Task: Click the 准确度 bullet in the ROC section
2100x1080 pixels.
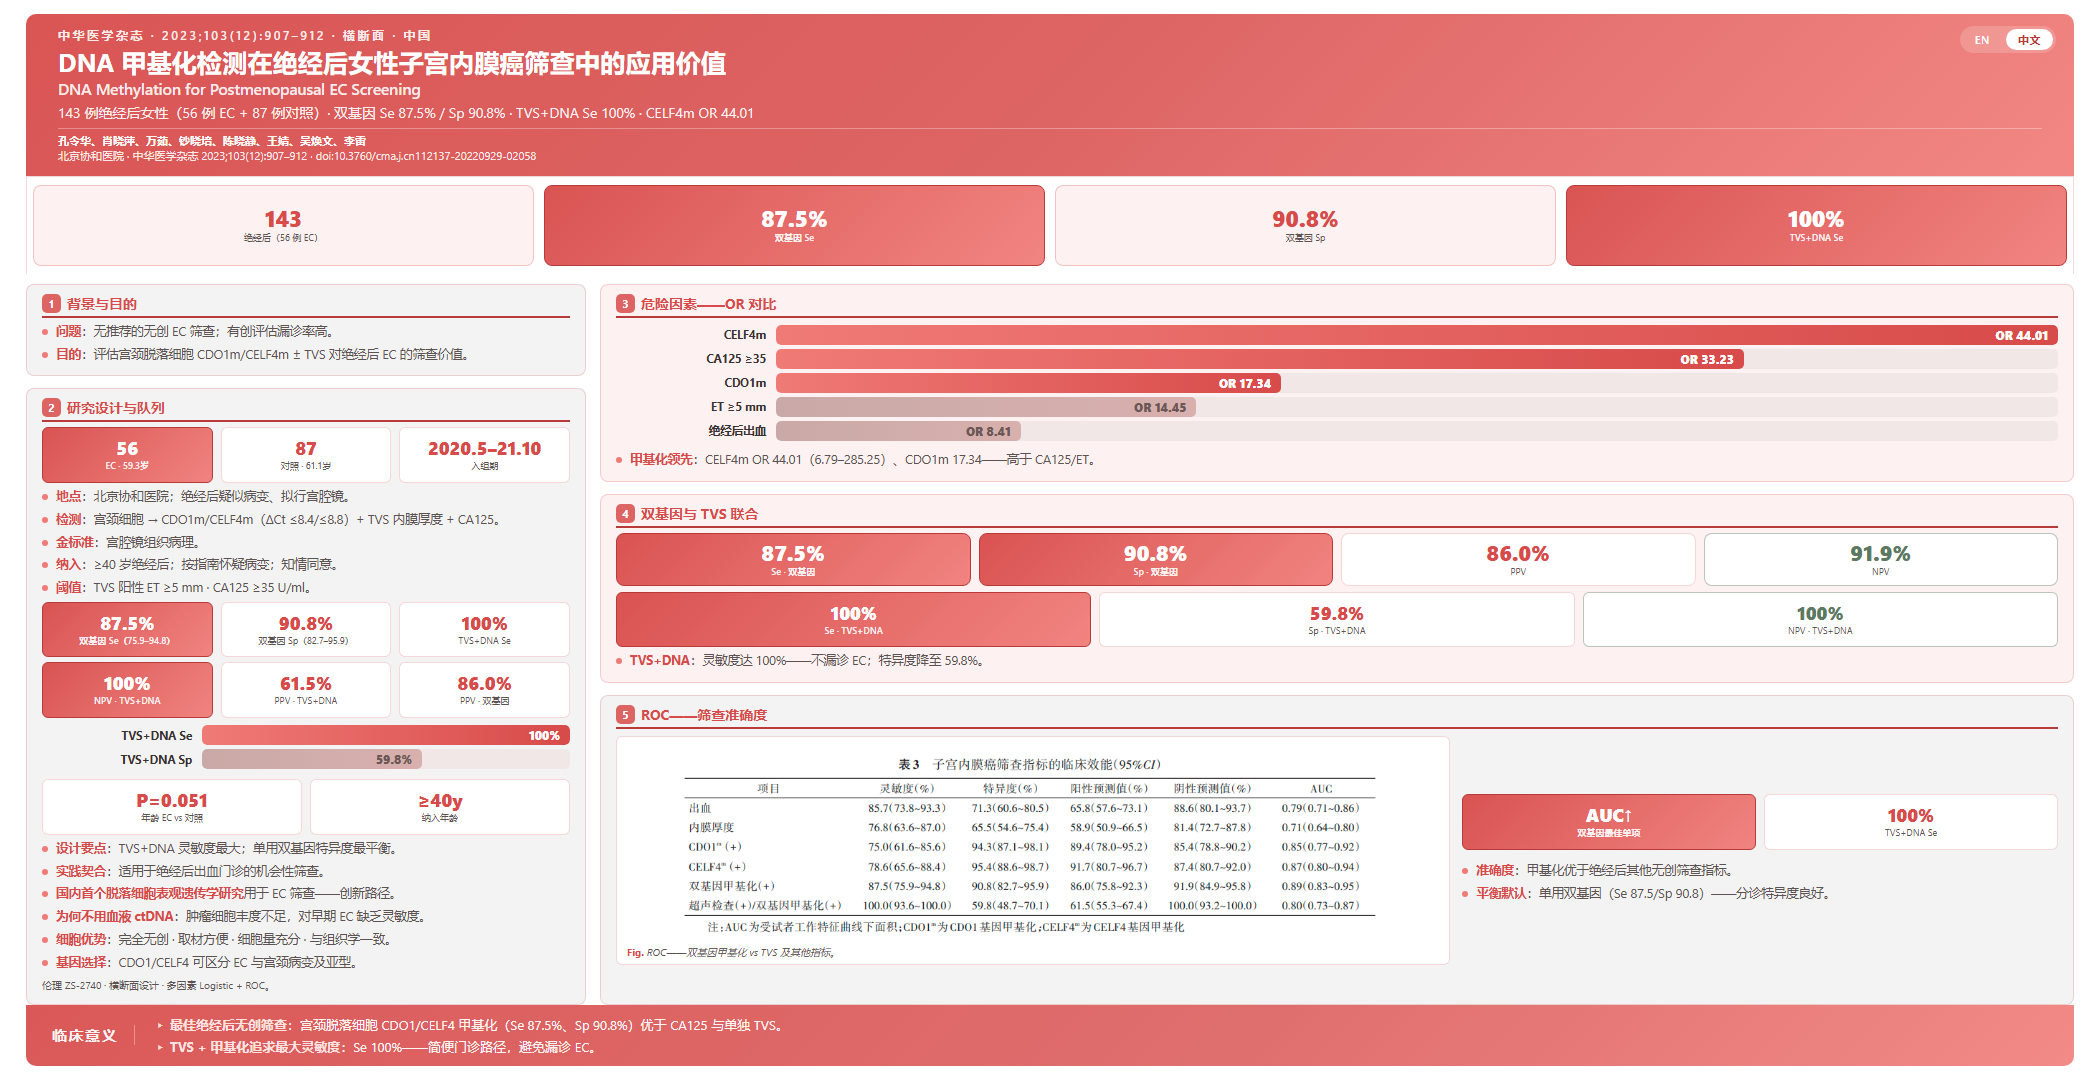Action: [1604, 870]
